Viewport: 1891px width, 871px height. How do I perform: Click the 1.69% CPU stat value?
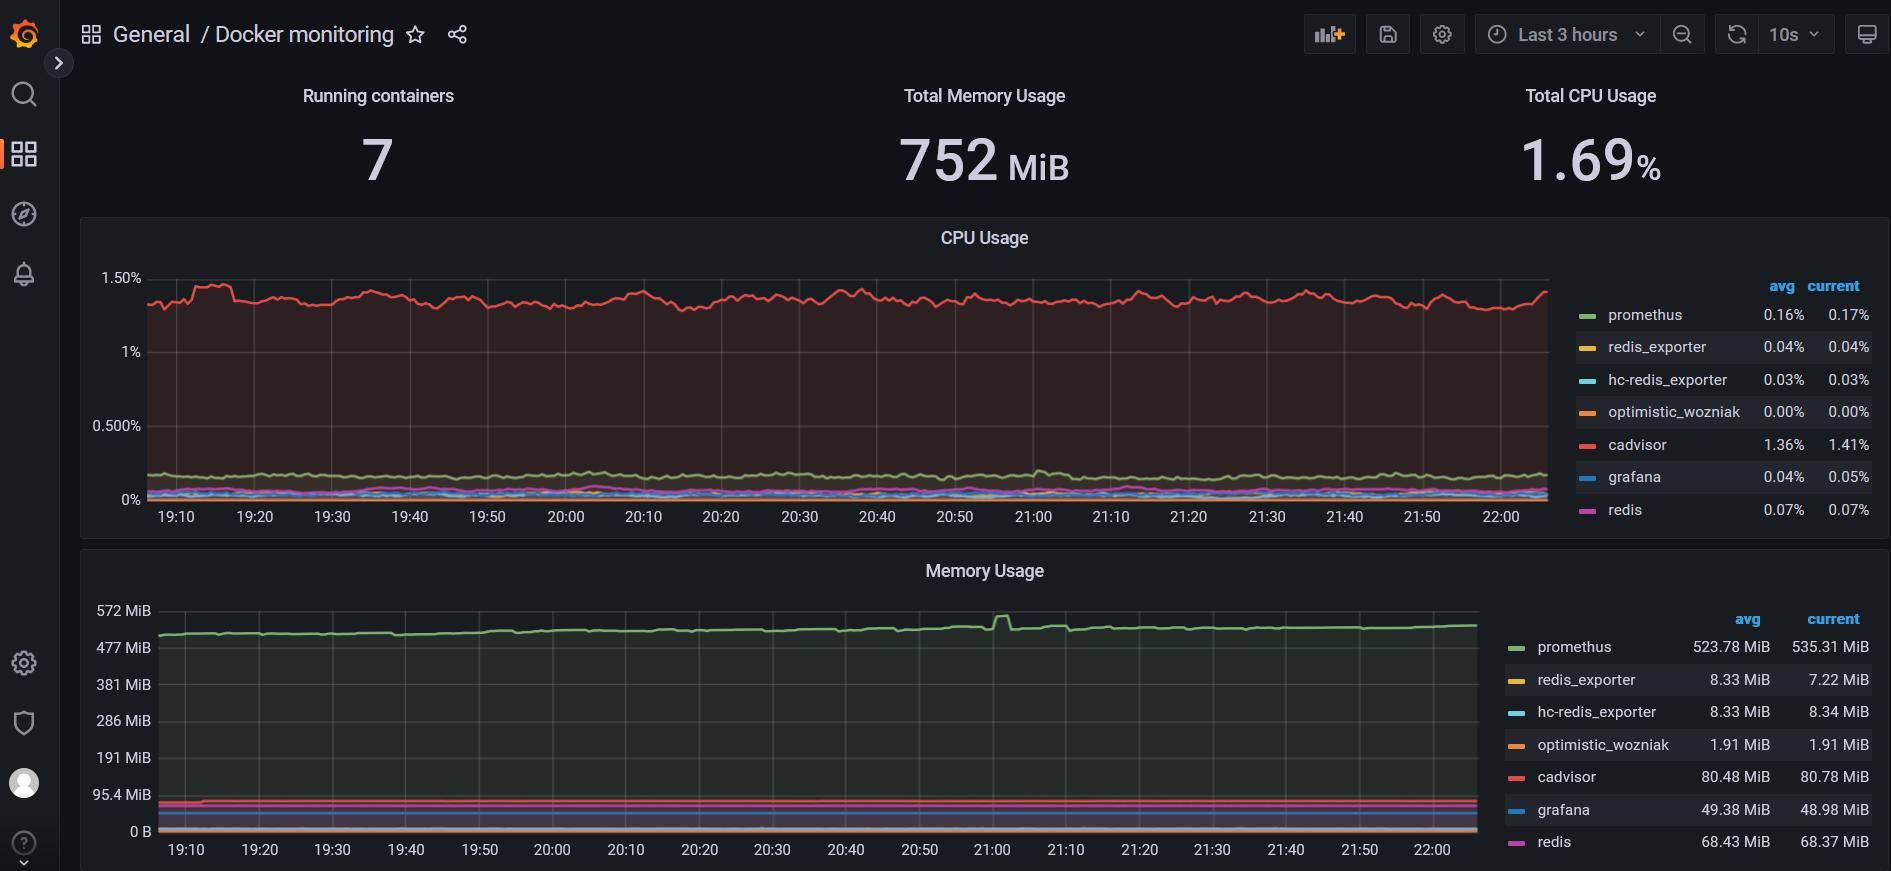tap(1590, 160)
